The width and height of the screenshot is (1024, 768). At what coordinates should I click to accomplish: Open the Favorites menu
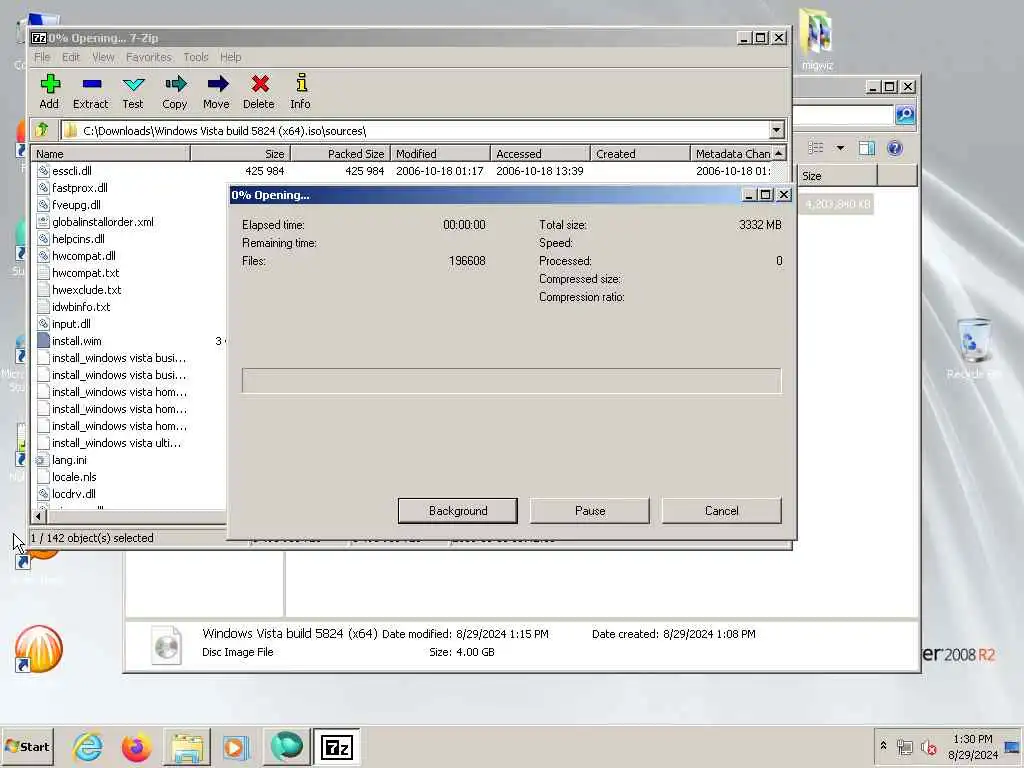(x=148, y=57)
